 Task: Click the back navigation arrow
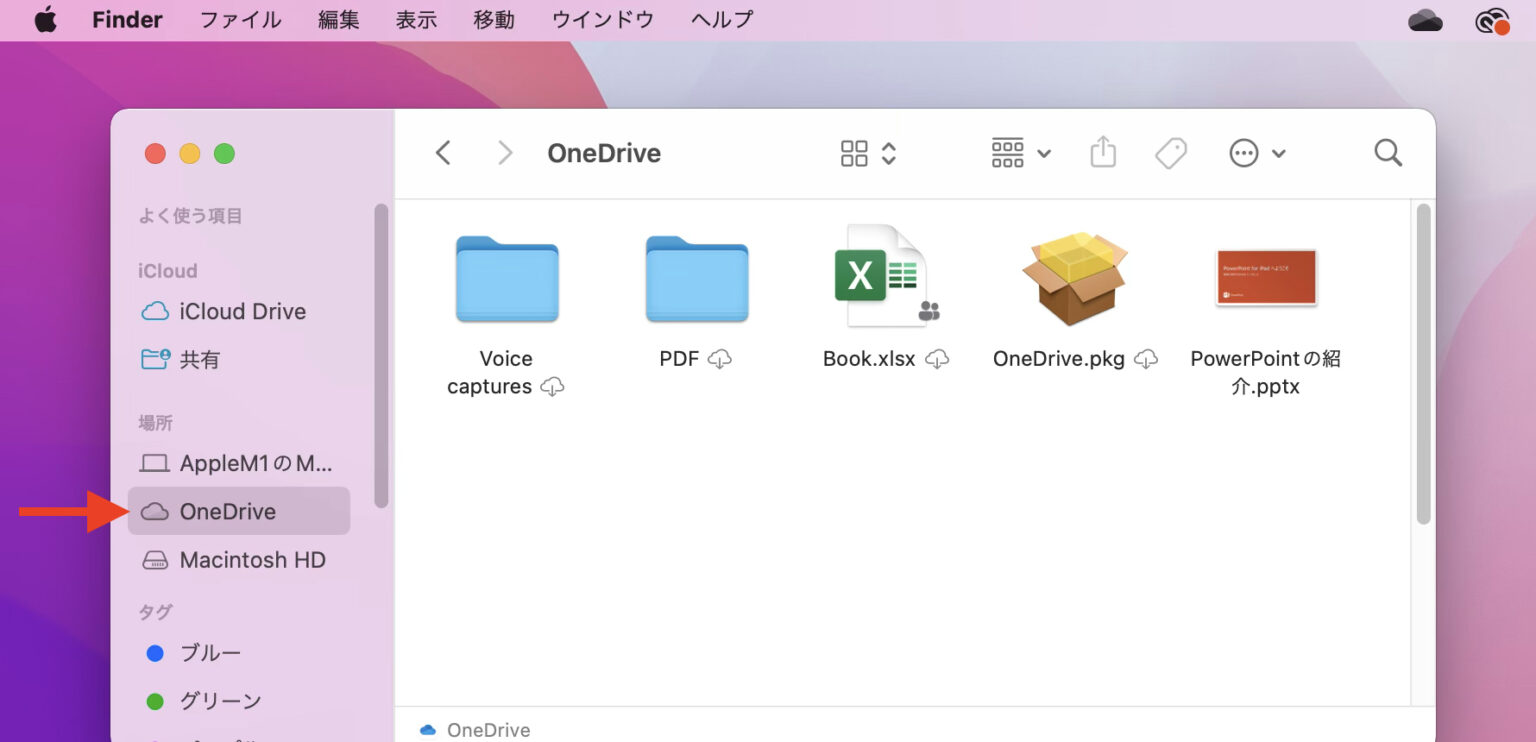coord(443,152)
